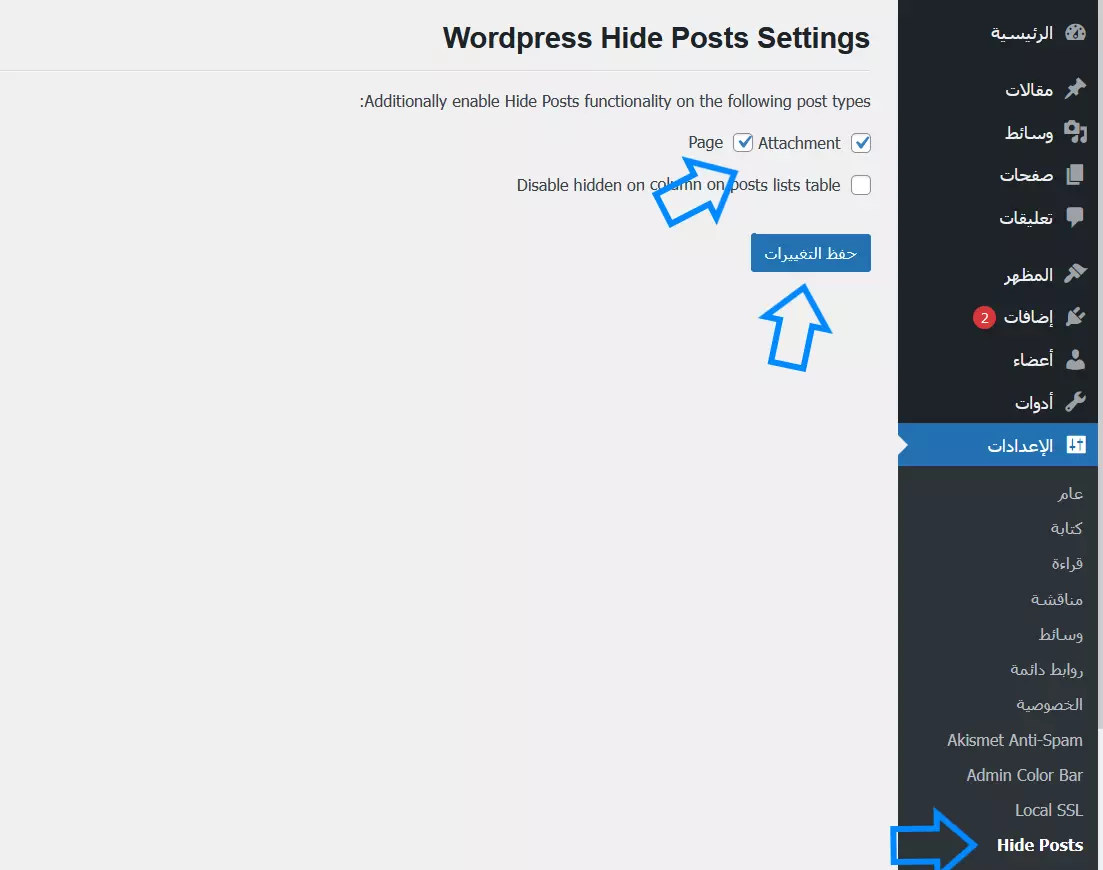Go to كتابة writing settings submenu
This screenshot has width=1103, height=870.
[x=1066, y=528]
